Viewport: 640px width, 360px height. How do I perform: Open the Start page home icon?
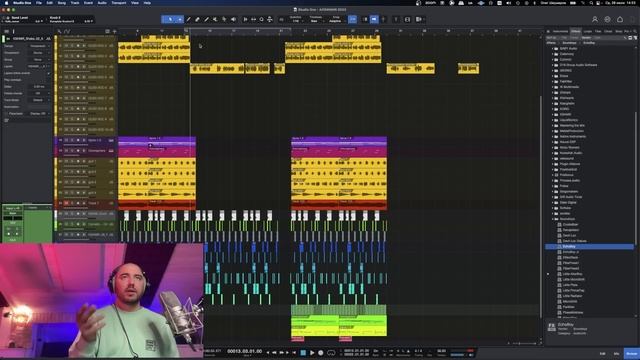click(620, 19)
